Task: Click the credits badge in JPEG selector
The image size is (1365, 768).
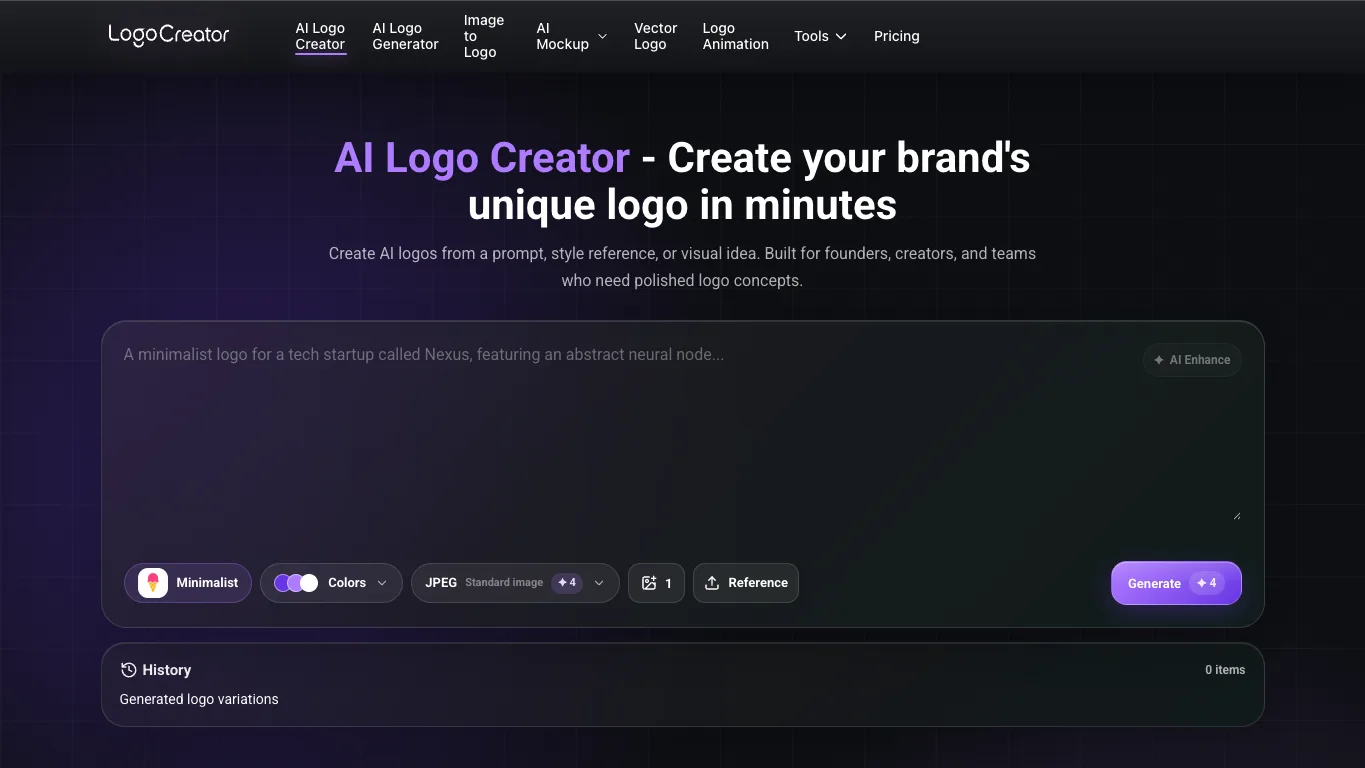Action: 567,583
